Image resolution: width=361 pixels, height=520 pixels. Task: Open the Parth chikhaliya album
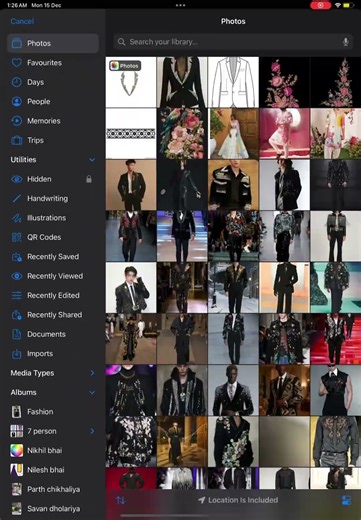(53, 489)
